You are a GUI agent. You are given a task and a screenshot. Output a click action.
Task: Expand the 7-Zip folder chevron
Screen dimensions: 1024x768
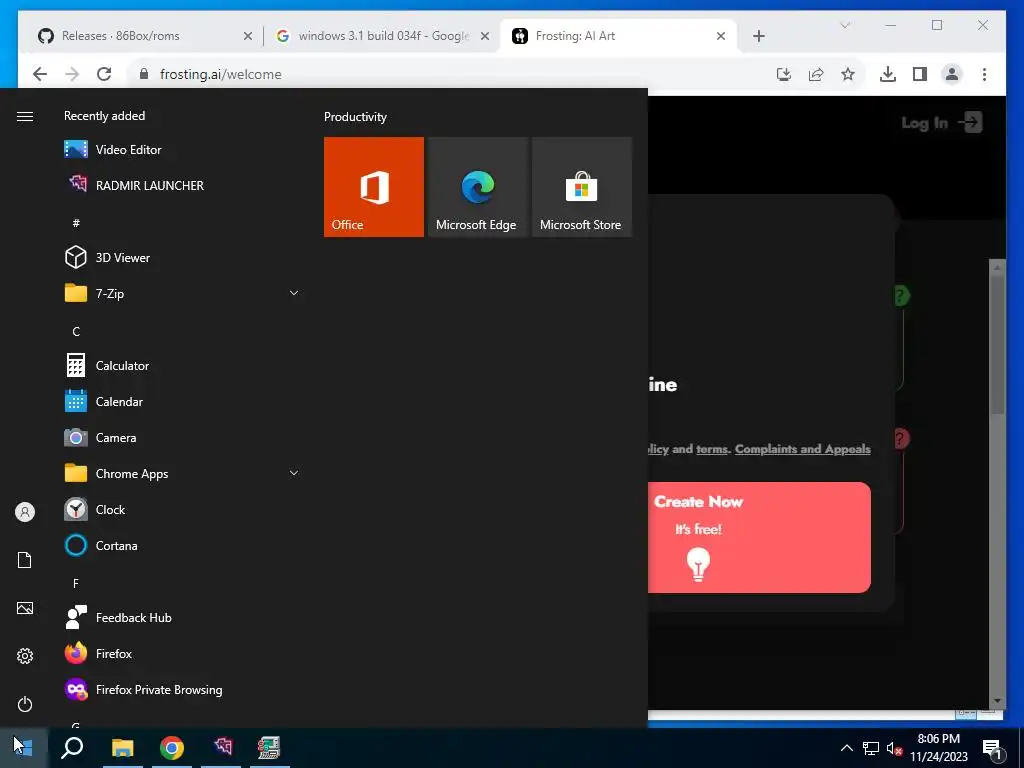[294, 293]
